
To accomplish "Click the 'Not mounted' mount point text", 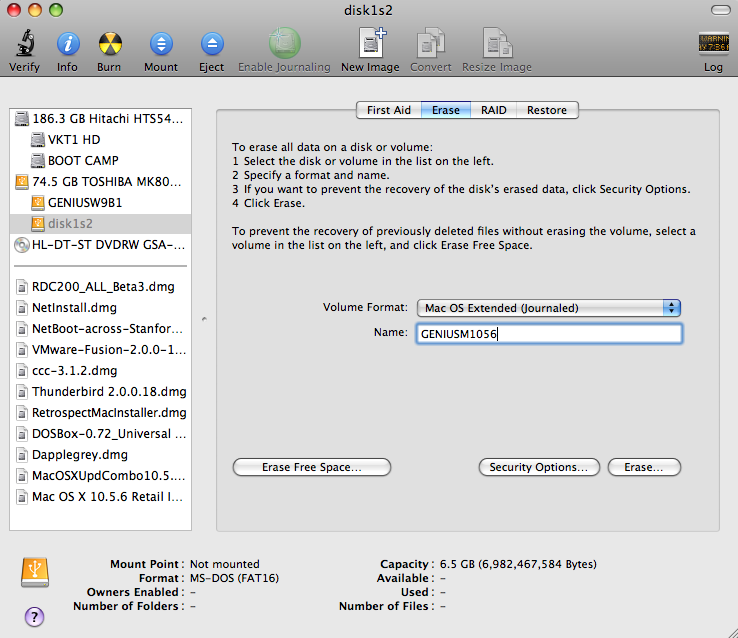I will (x=225, y=564).
